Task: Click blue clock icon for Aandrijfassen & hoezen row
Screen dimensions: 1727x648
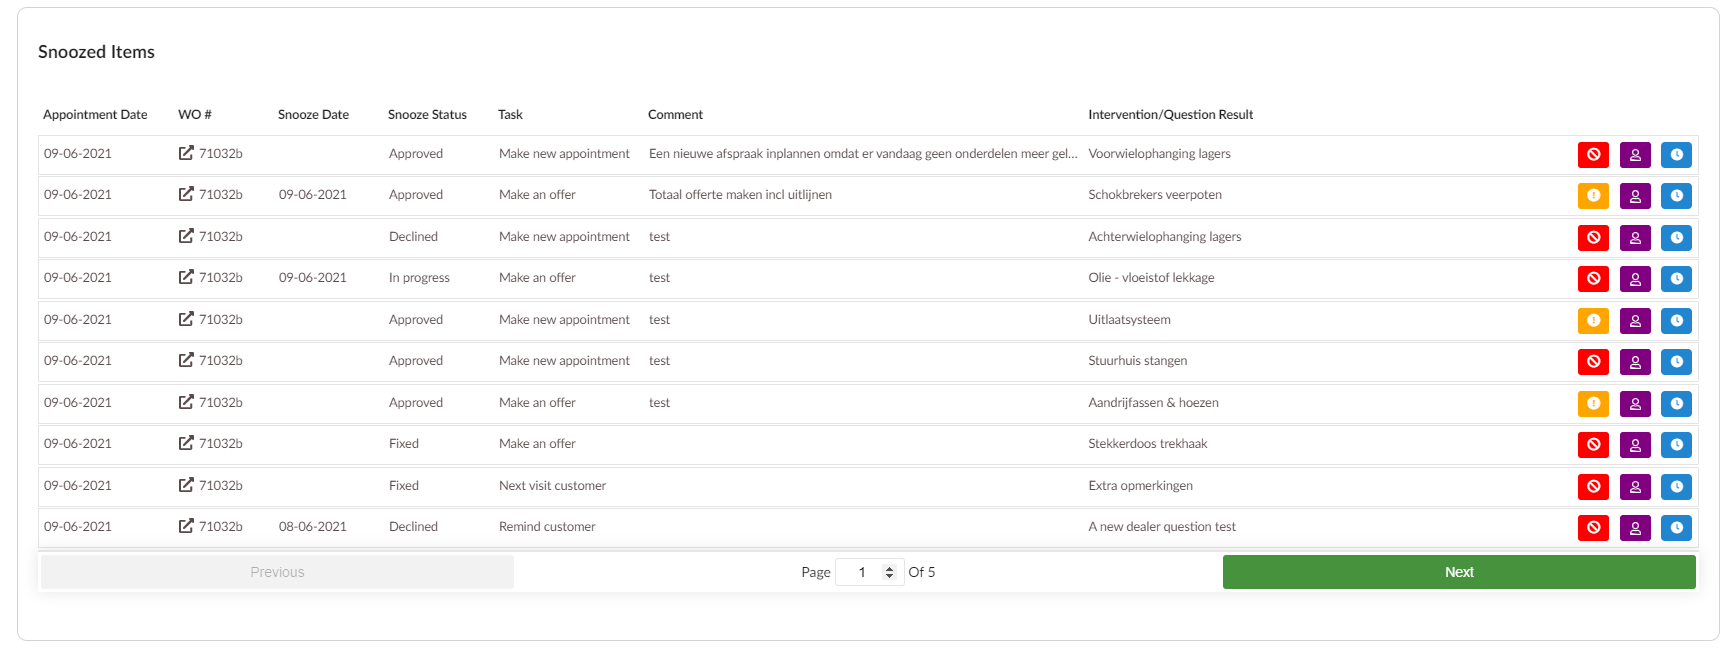Action: [x=1676, y=404]
